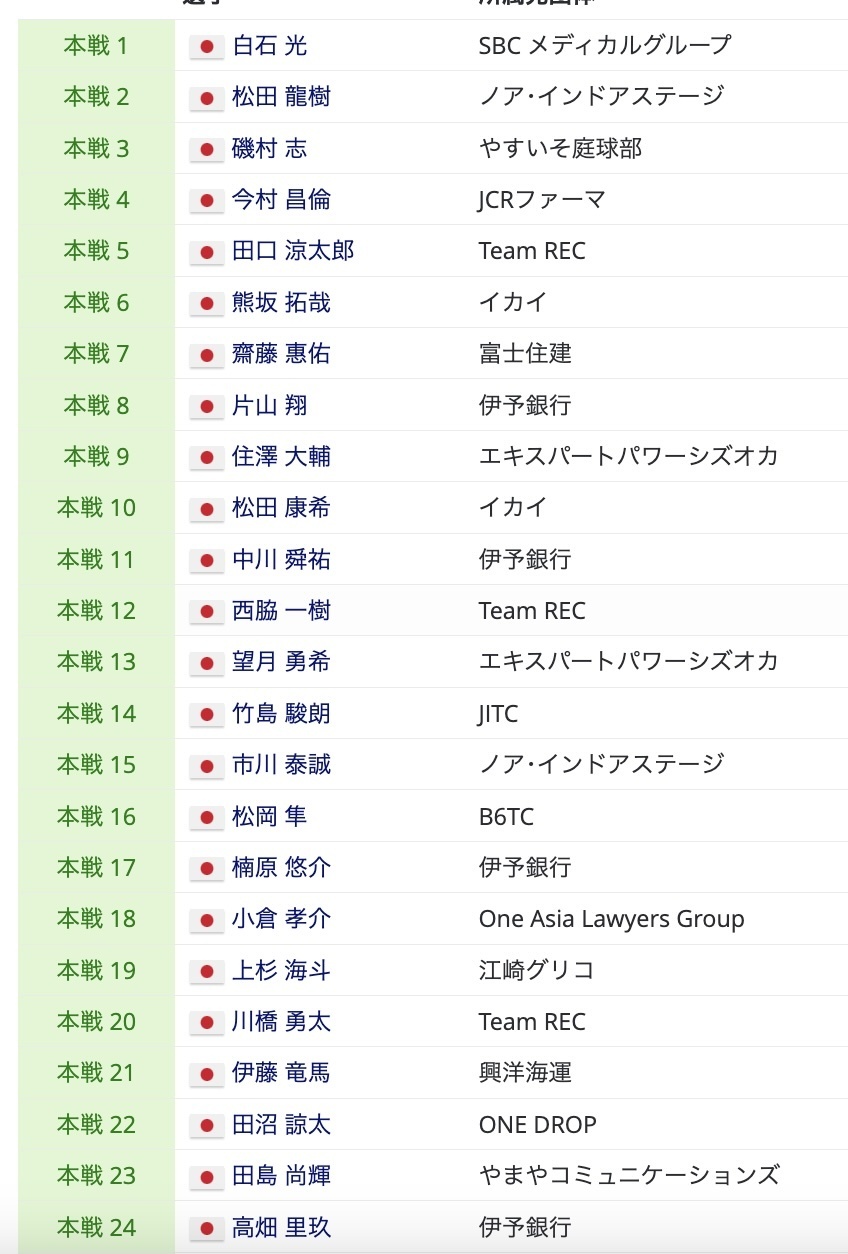Open profile of 望月 勇希

pos(281,662)
